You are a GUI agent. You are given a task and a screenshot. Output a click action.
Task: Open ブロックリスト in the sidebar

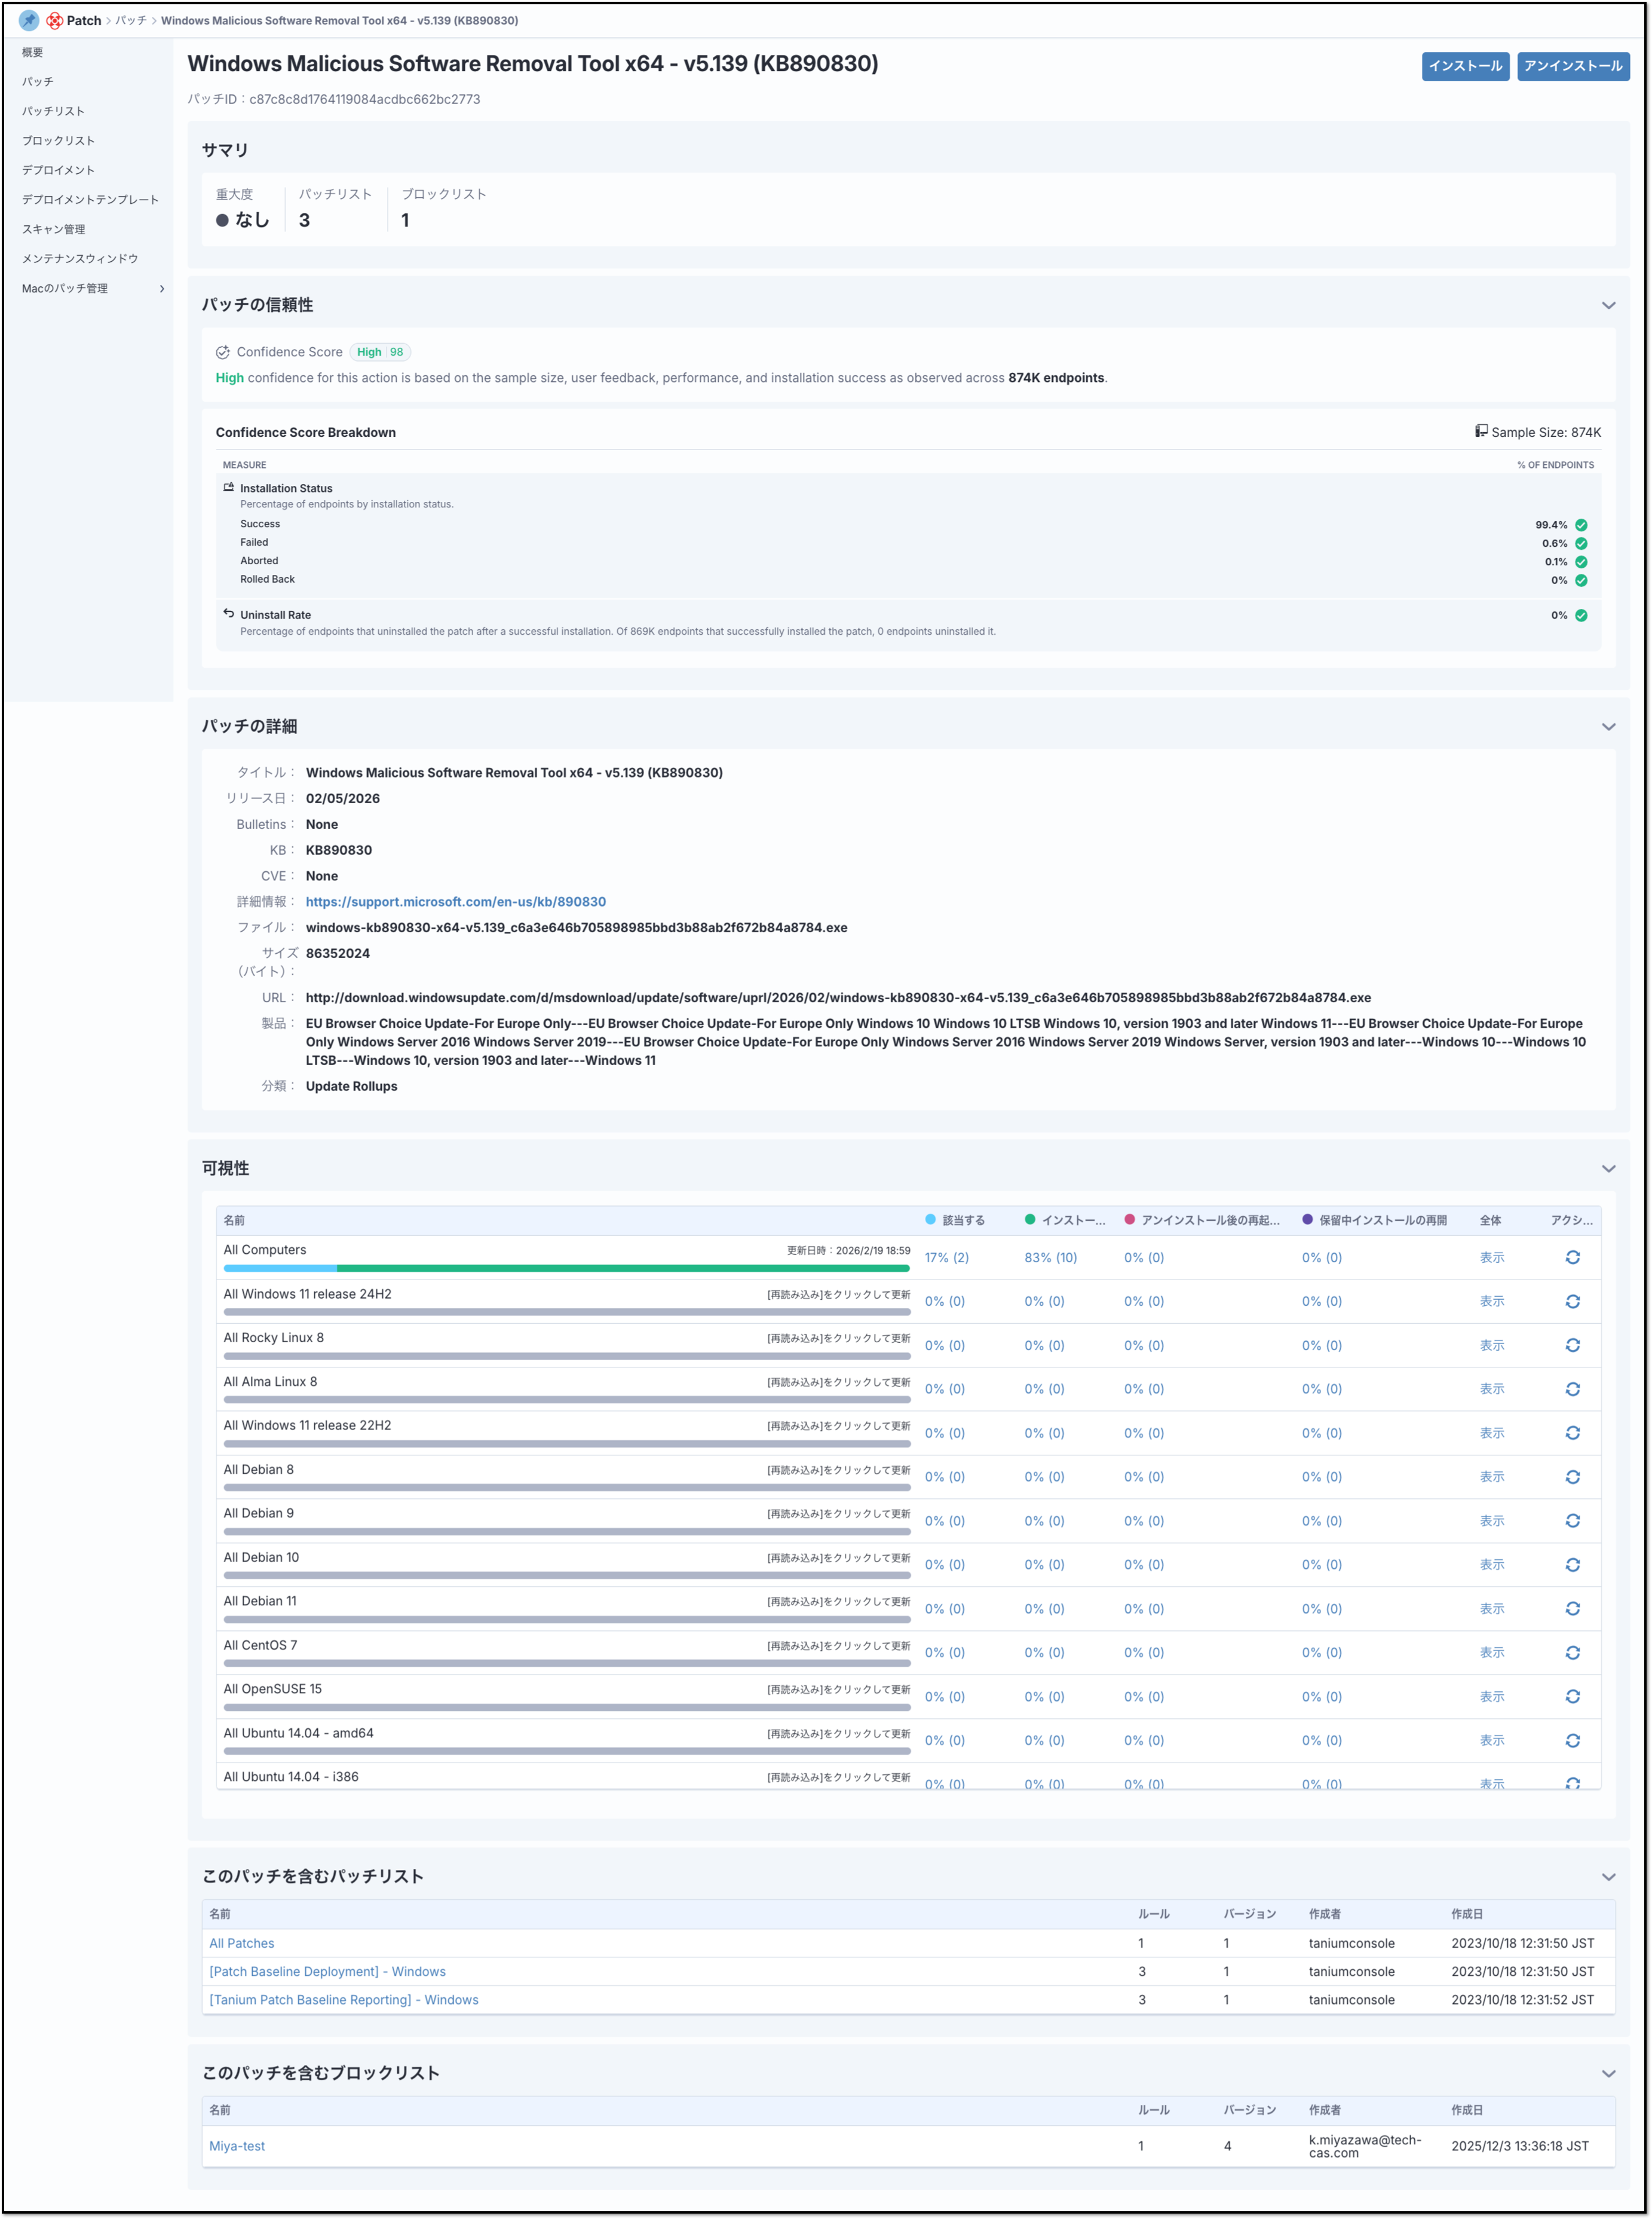coord(58,140)
